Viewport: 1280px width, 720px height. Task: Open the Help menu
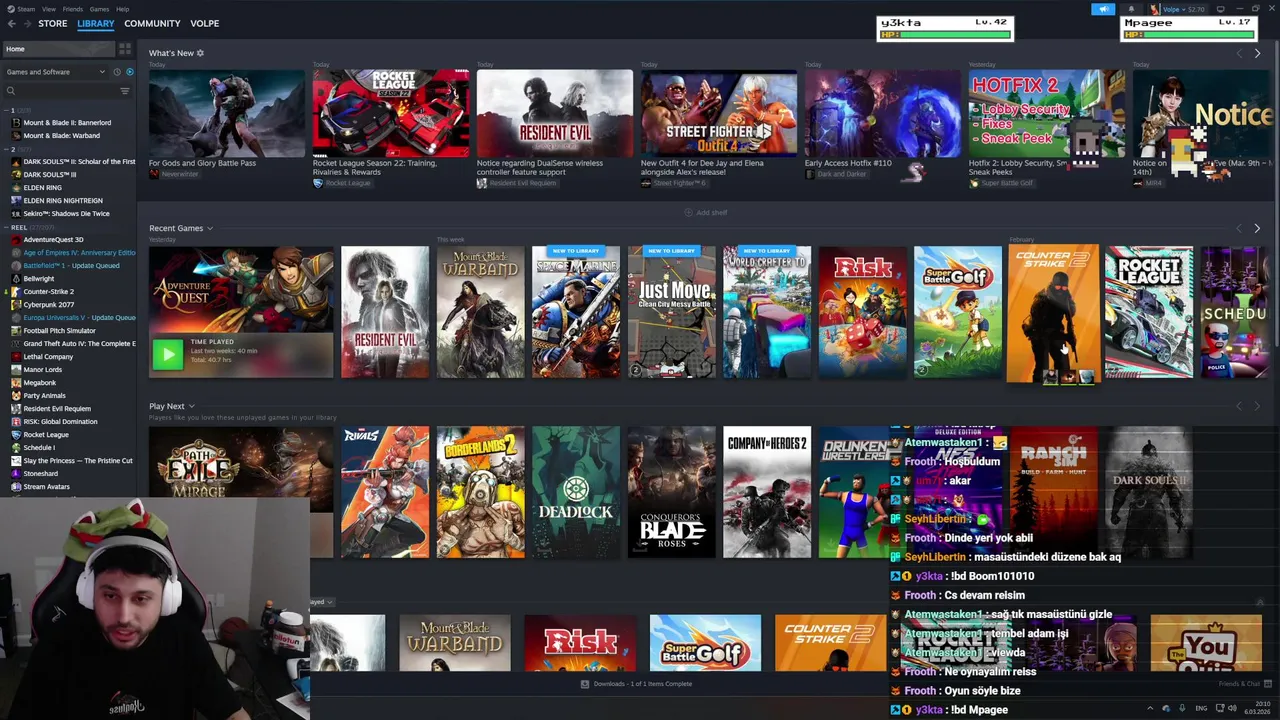pos(122,9)
